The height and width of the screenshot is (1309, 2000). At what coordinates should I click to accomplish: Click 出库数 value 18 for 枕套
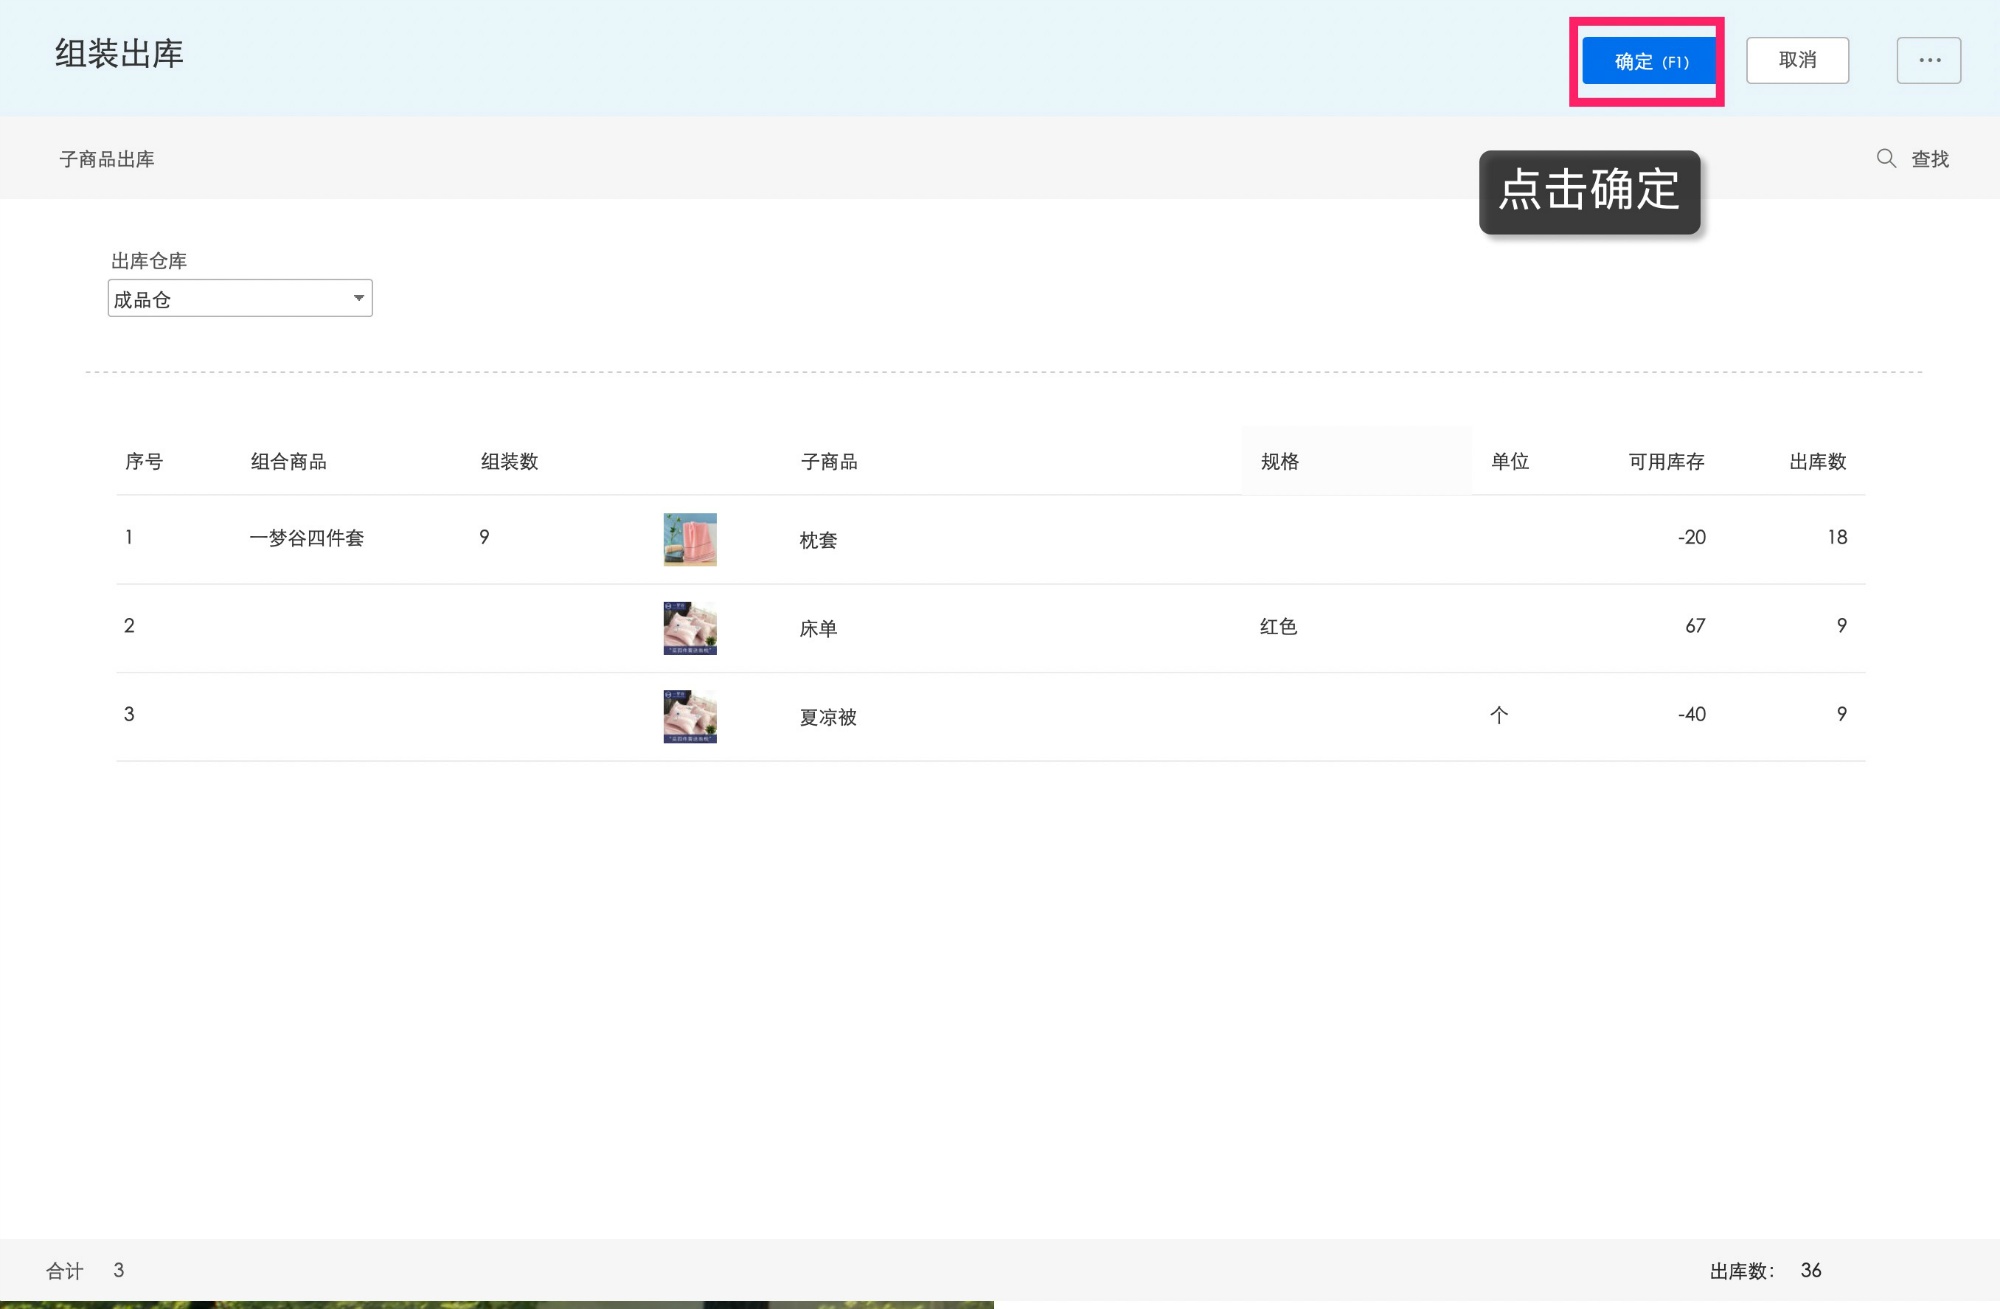[1836, 537]
